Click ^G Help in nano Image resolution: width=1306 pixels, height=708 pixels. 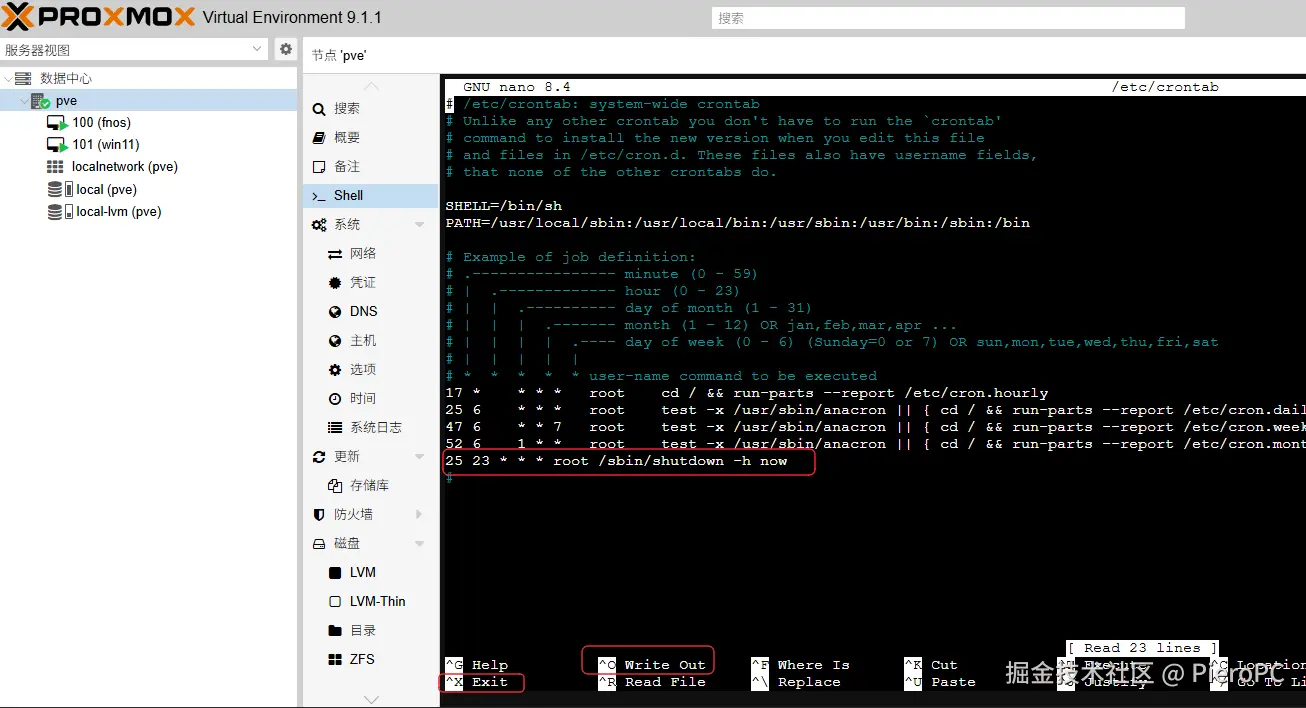pyautogui.click(x=476, y=665)
